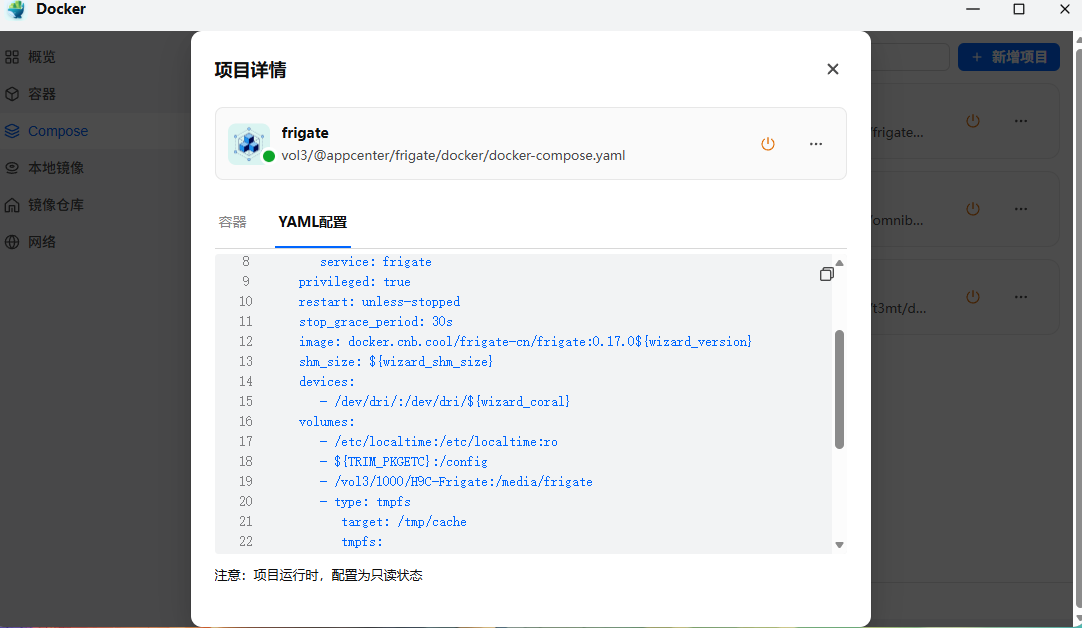Open more options menu for frigate in dialog
1082x628 pixels.
[816, 144]
